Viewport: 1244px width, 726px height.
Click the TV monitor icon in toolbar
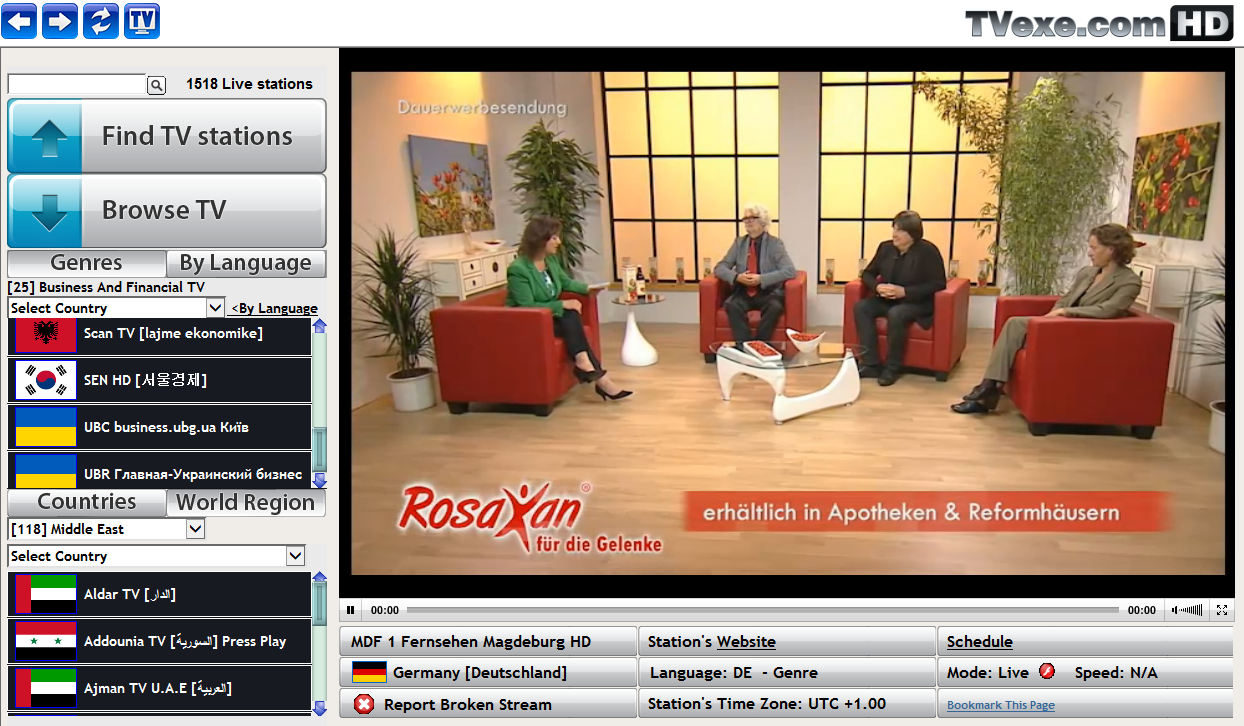pyautogui.click(x=142, y=20)
